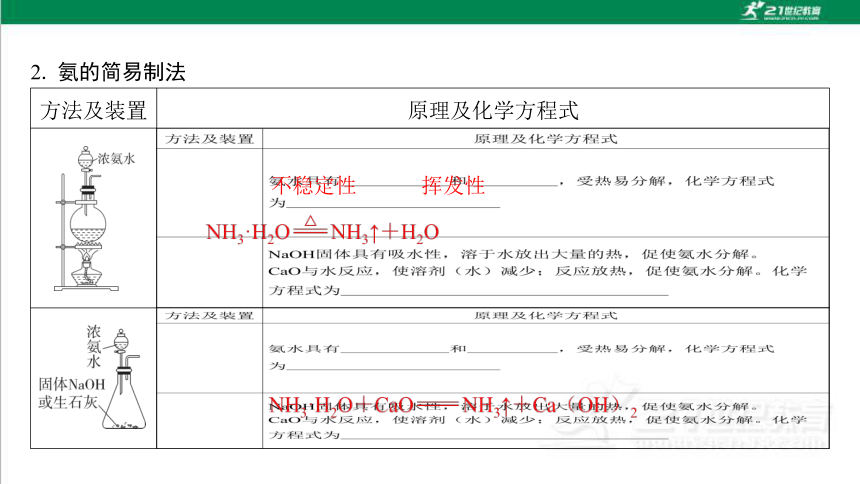Click the conical flask apparatus diagram
Viewport: 860px width, 484px height.
coord(126,379)
